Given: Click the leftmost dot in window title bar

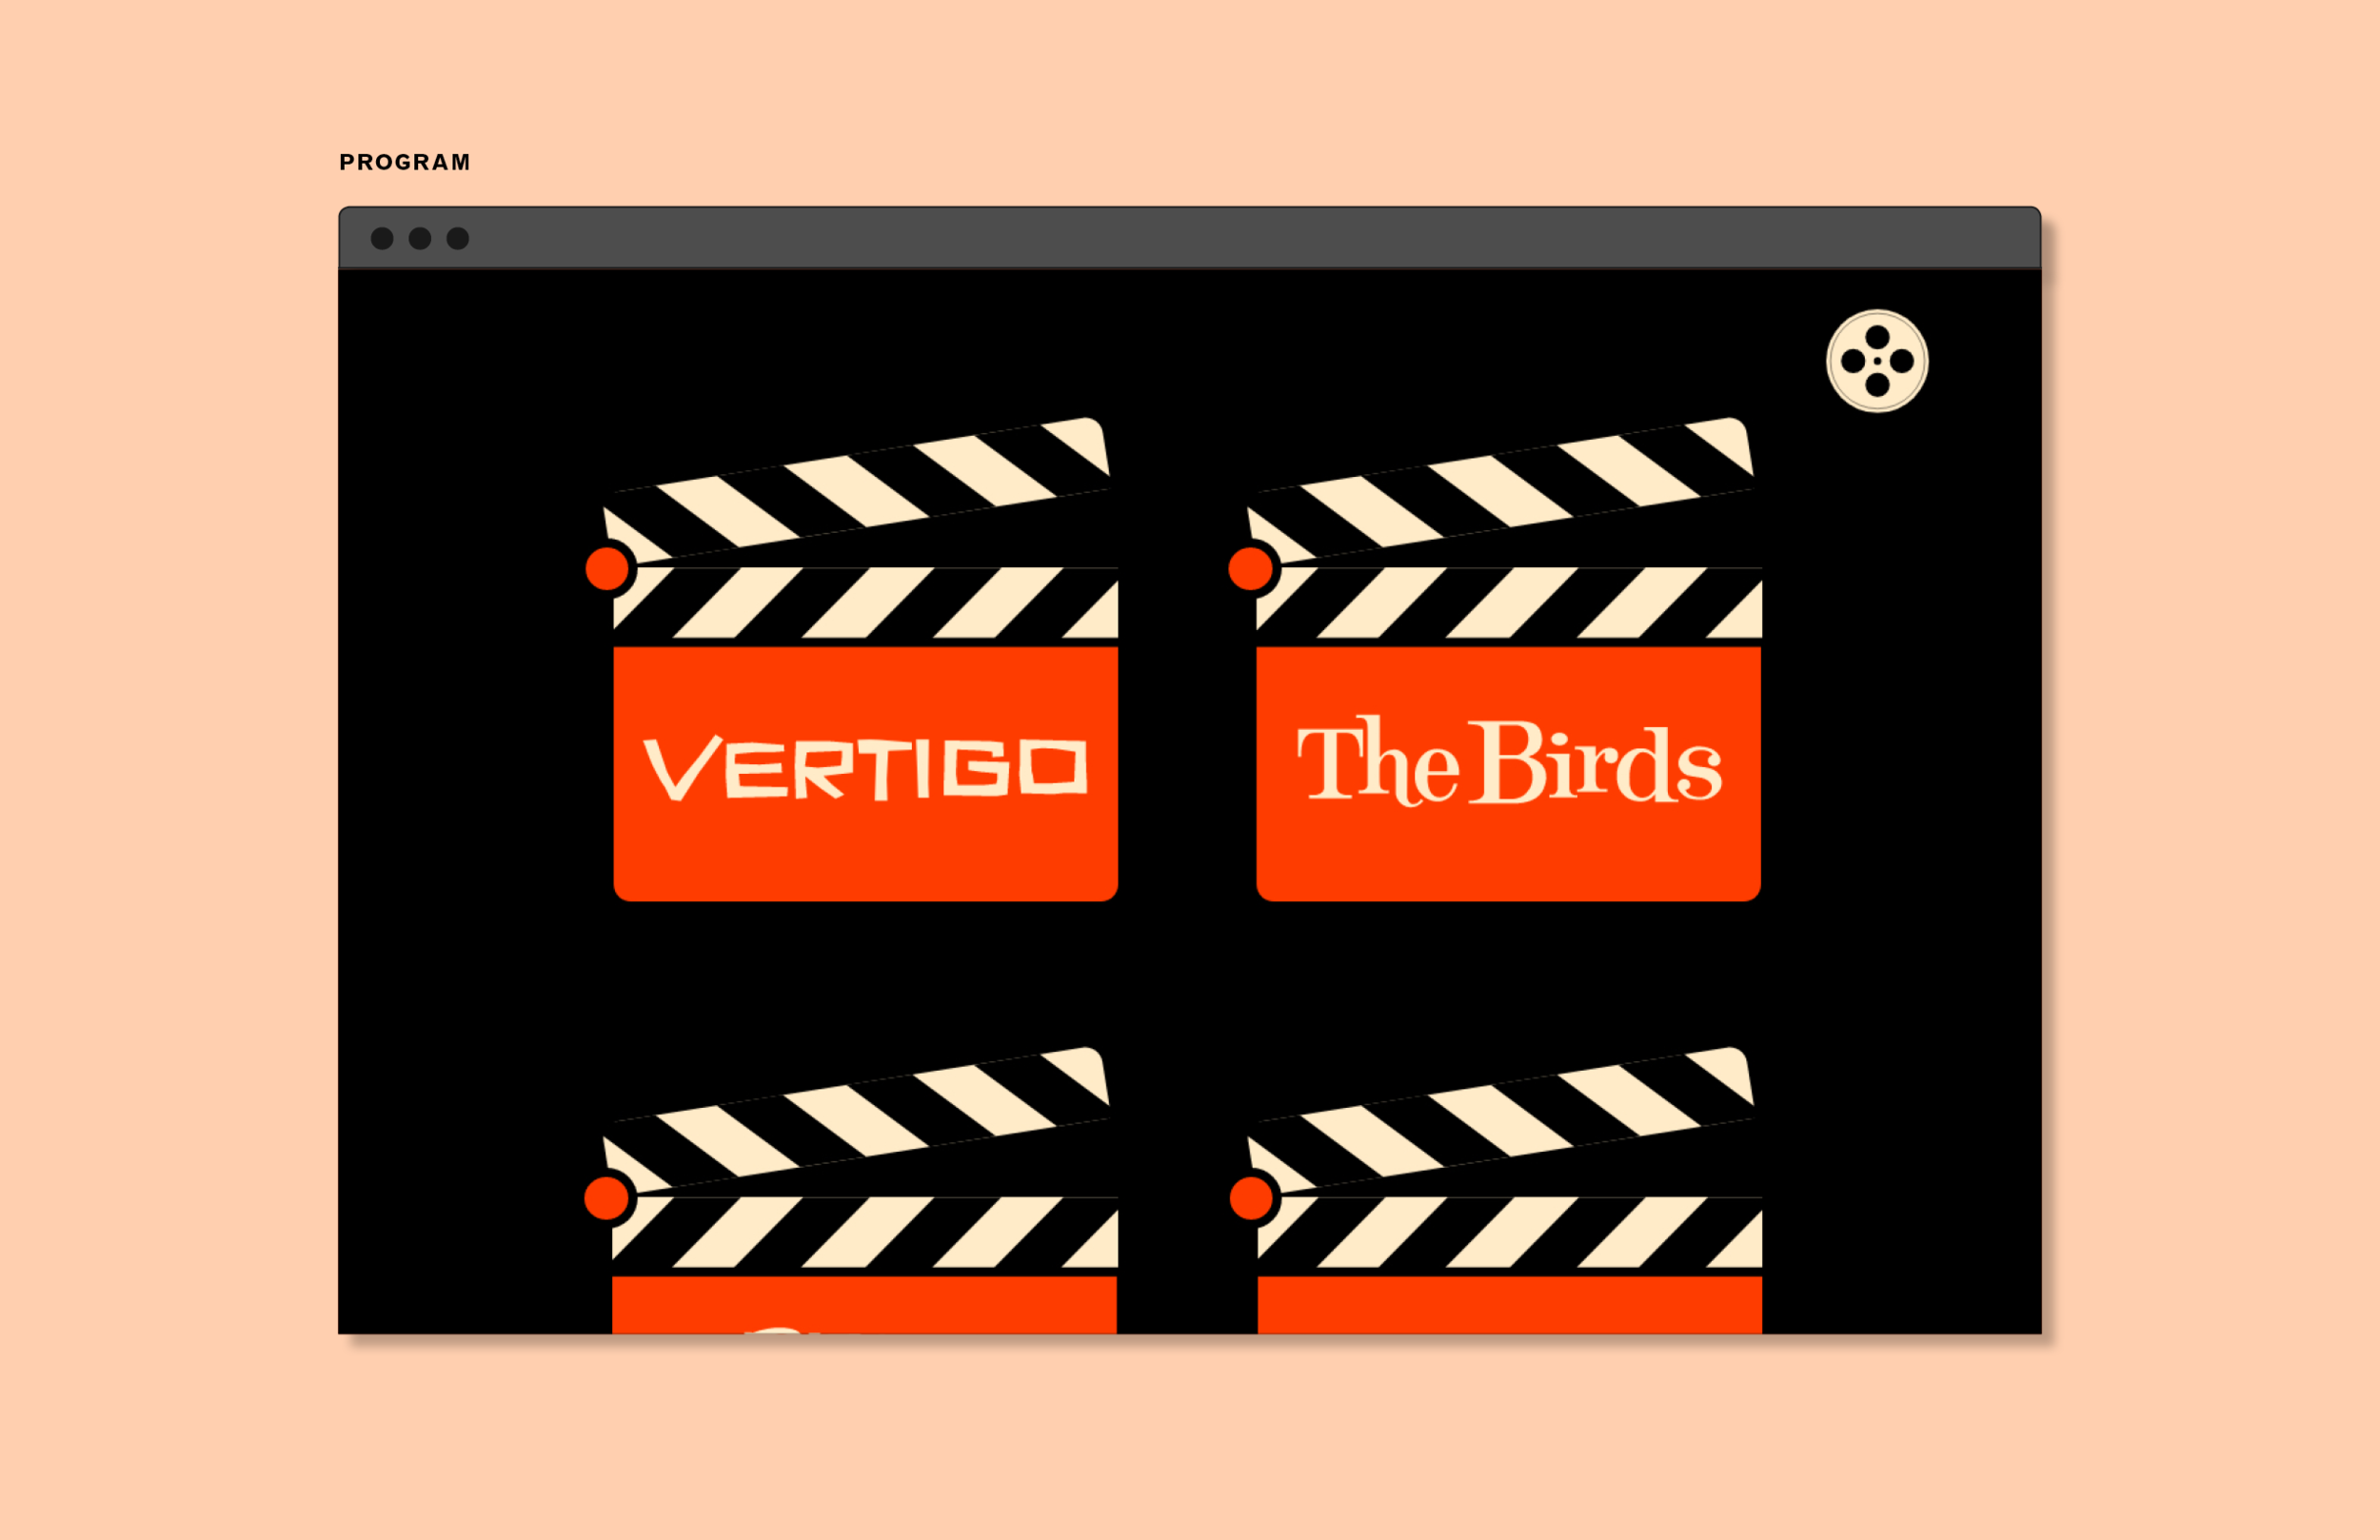Looking at the screenshot, I should 382,238.
